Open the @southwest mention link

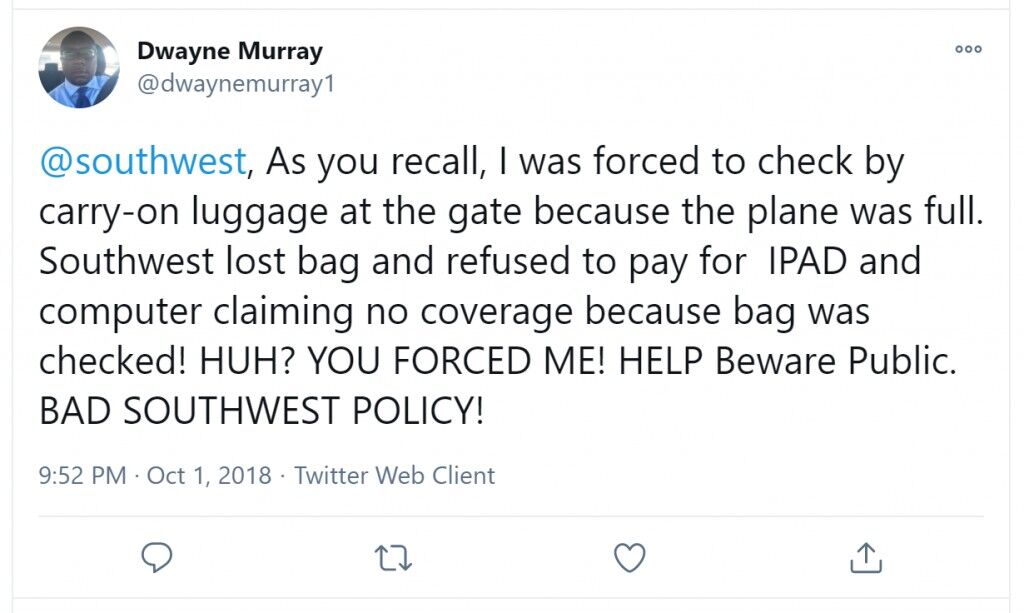coord(143,161)
